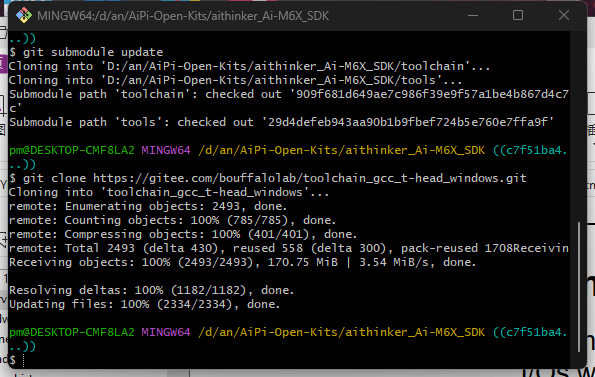Click "Submodule path 'tools': checked out" line

282,122
